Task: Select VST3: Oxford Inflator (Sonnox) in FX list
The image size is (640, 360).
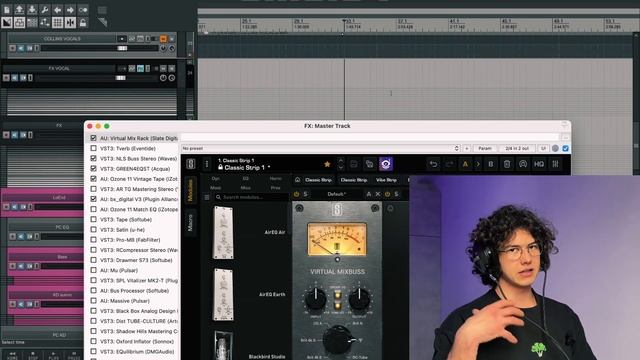Action: pyautogui.click(x=137, y=342)
